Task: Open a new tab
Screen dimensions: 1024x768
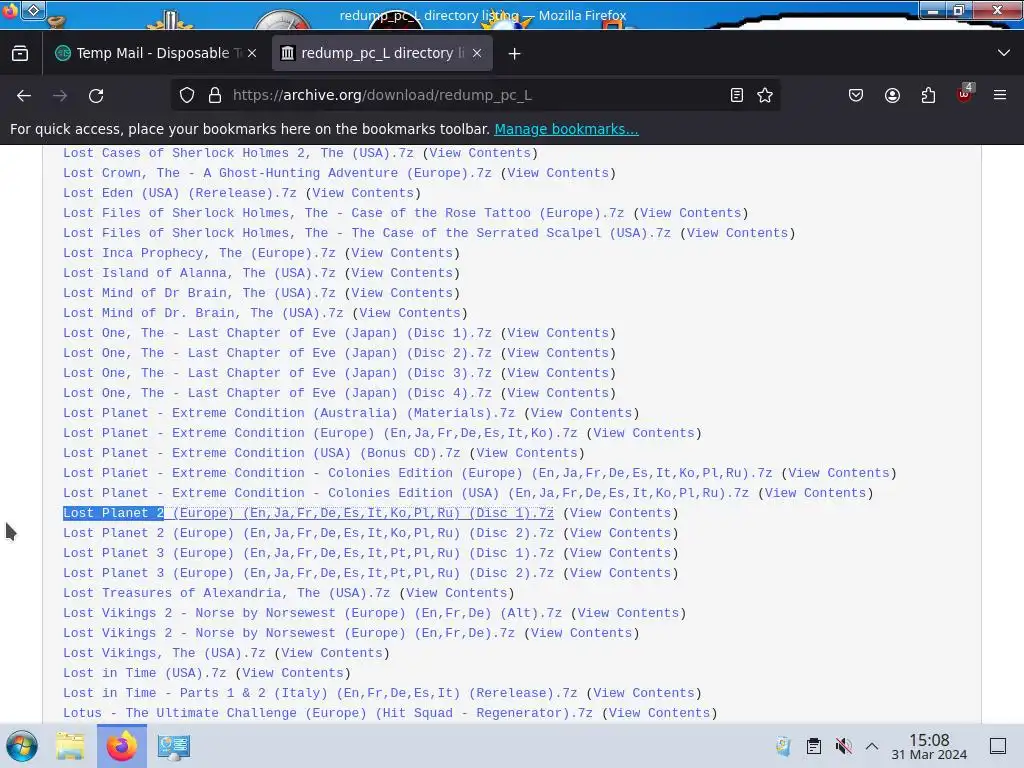Action: pyautogui.click(x=515, y=54)
